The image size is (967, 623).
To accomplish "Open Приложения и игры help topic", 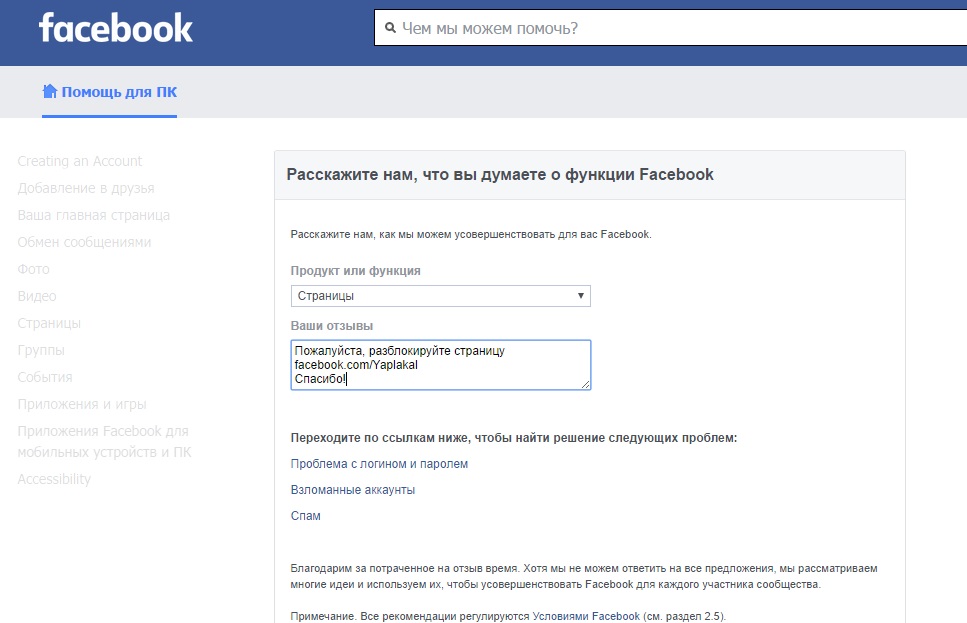I will point(82,404).
